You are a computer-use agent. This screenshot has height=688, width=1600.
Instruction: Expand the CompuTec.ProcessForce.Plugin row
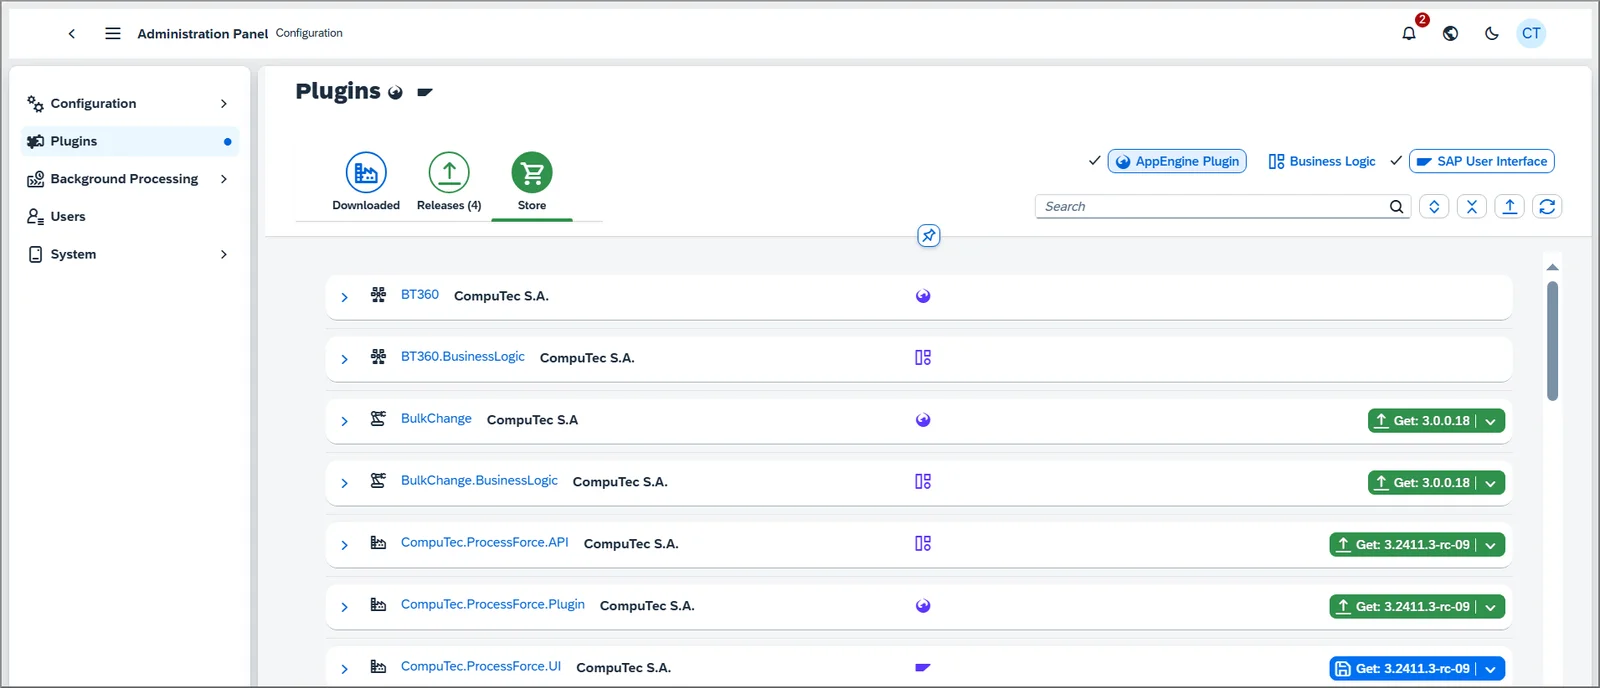coord(344,607)
